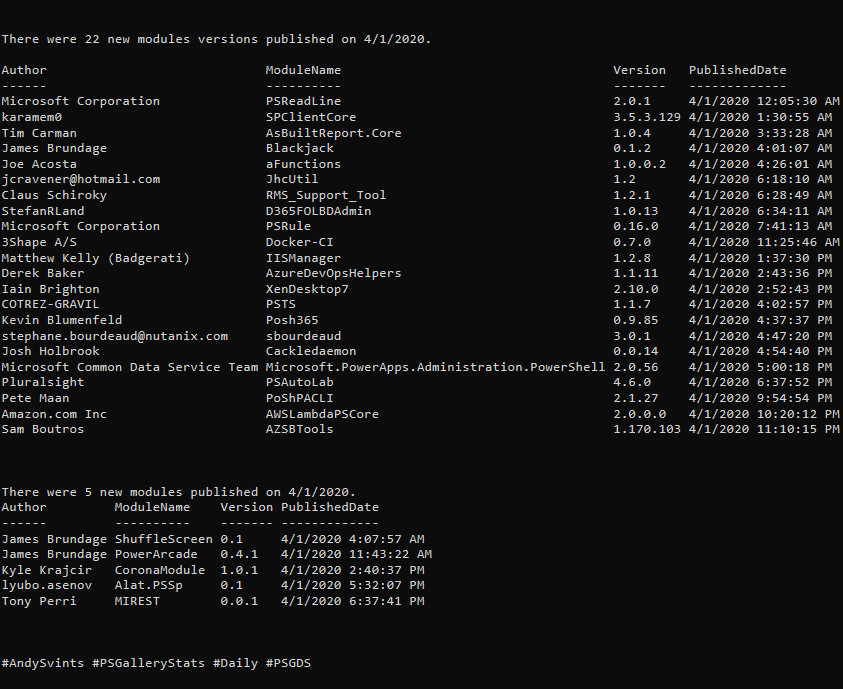Screen dimensions: 843x689
Task: Select the ShuffleScreen module name
Action: (163, 539)
